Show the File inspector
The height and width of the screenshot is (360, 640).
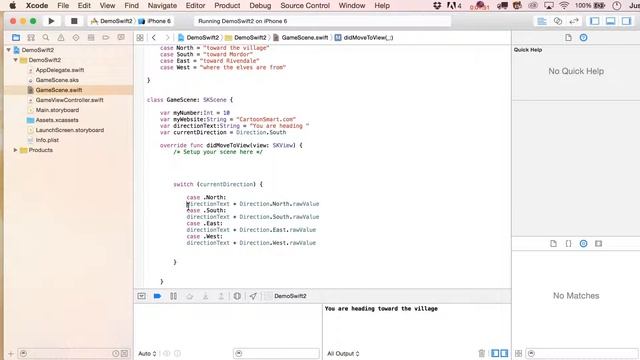[568, 38]
